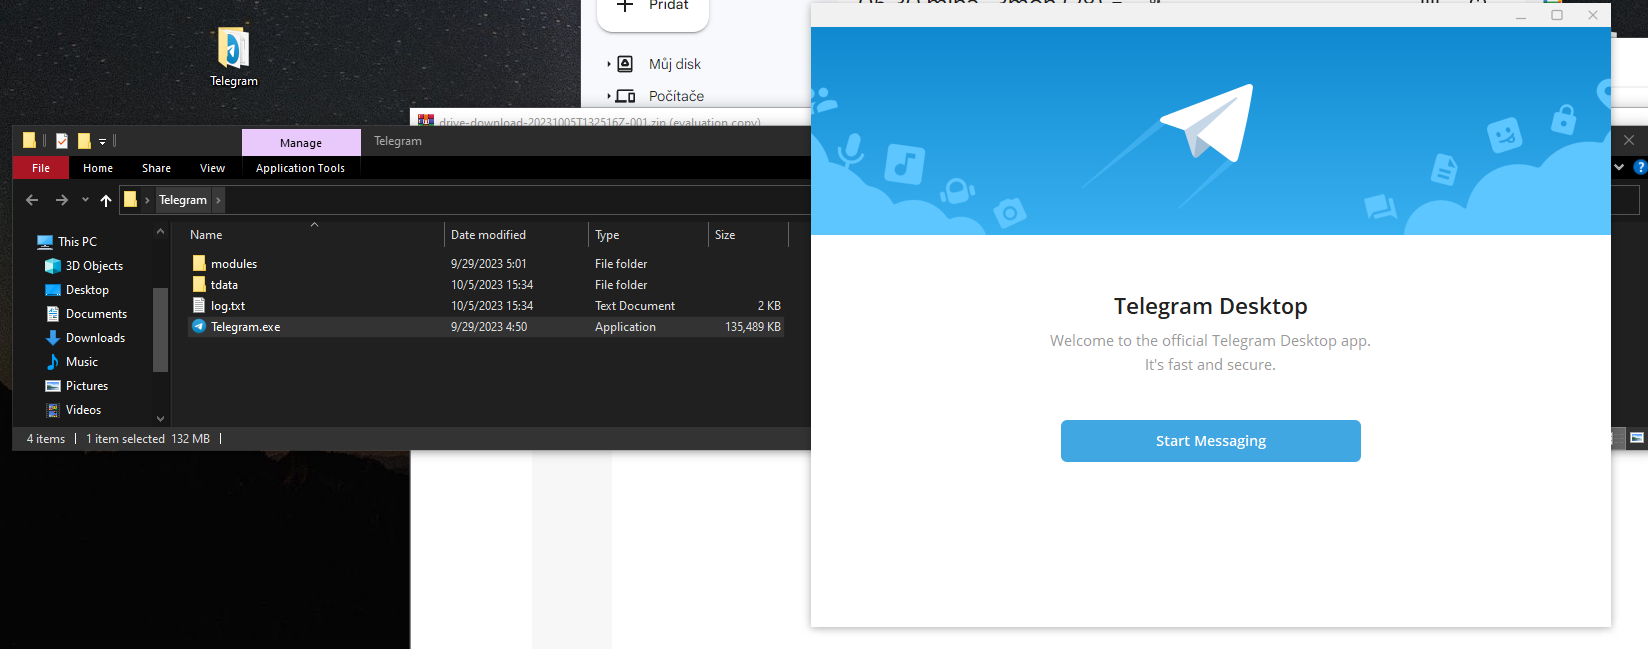
Task: Click Explorer ribbon help question mark icon
Action: [1640, 167]
